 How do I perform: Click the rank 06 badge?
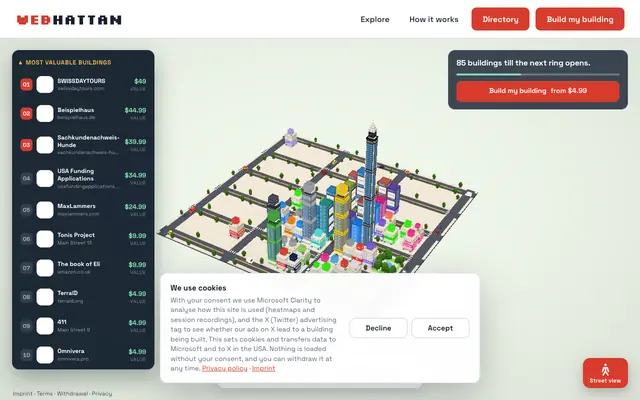tap(27, 239)
